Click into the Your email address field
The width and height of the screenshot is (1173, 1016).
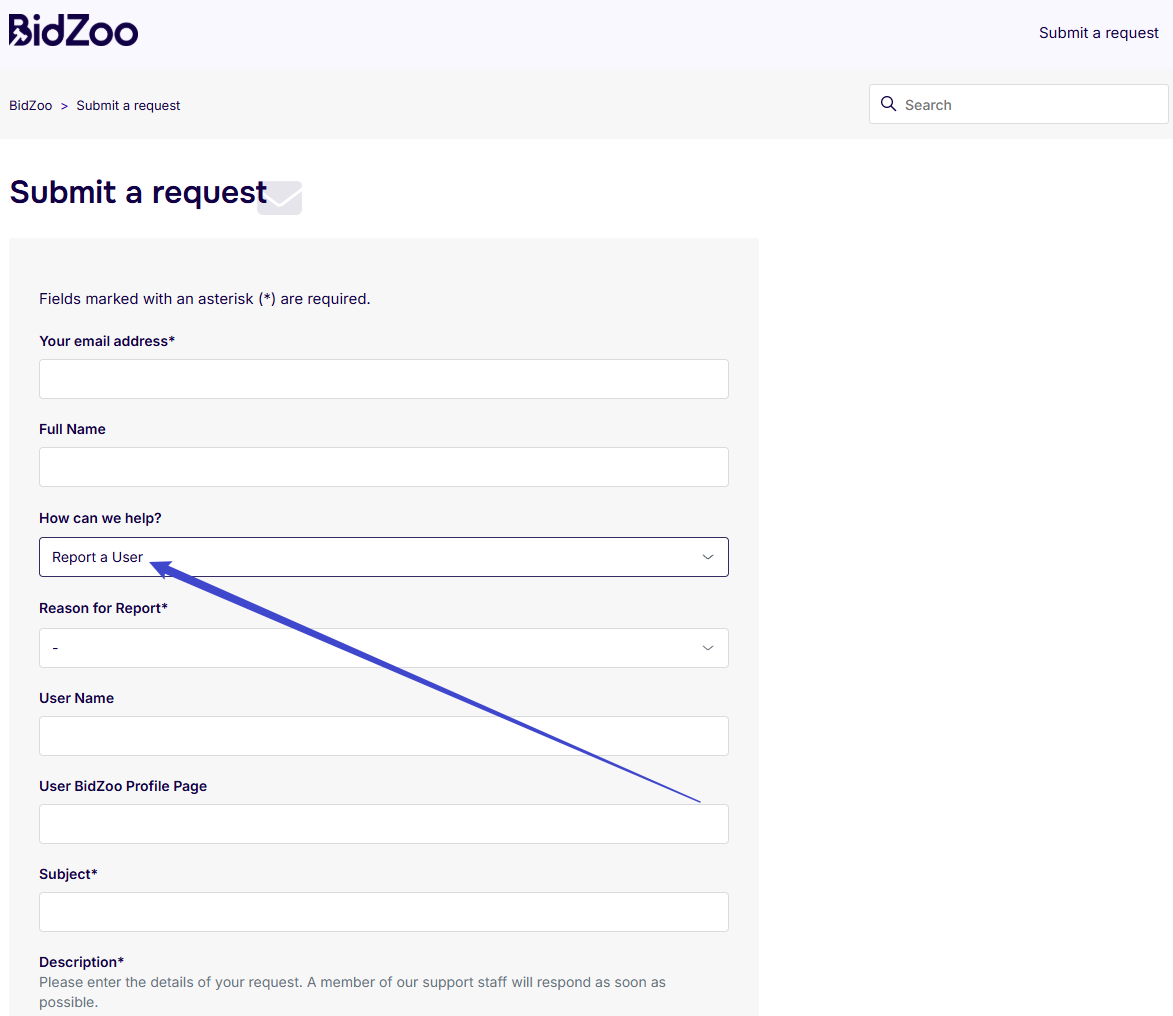point(383,379)
